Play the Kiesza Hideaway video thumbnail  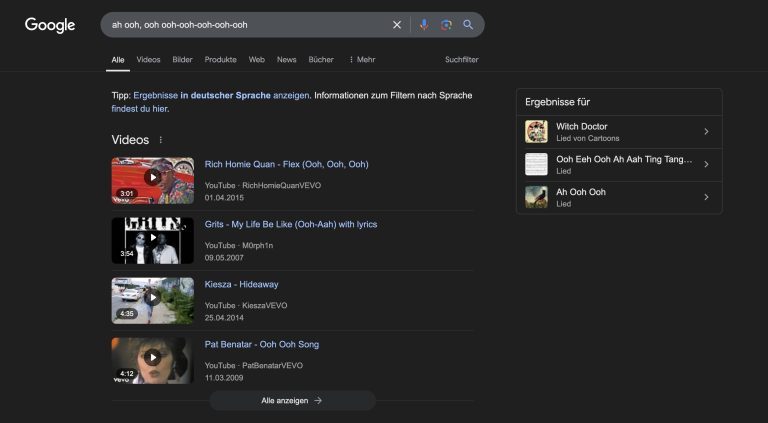[153, 301]
